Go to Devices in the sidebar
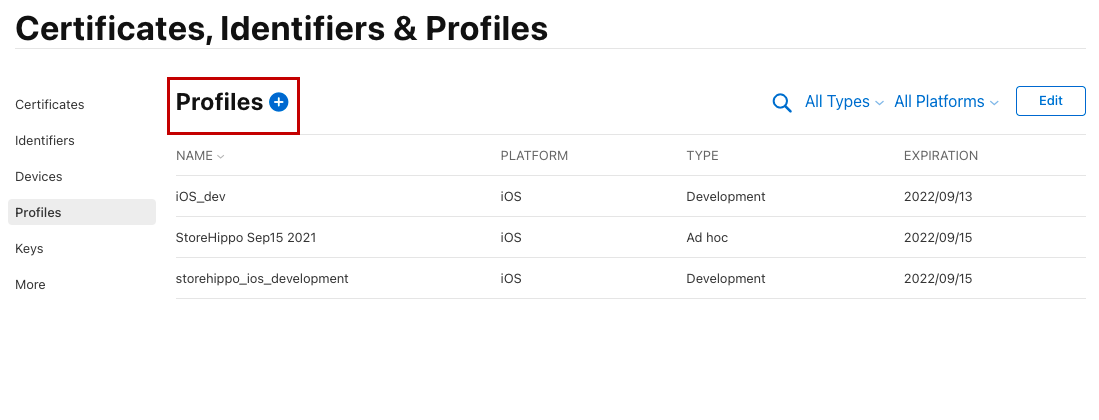This screenshot has height=420, width=1099. [x=39, y=177]
